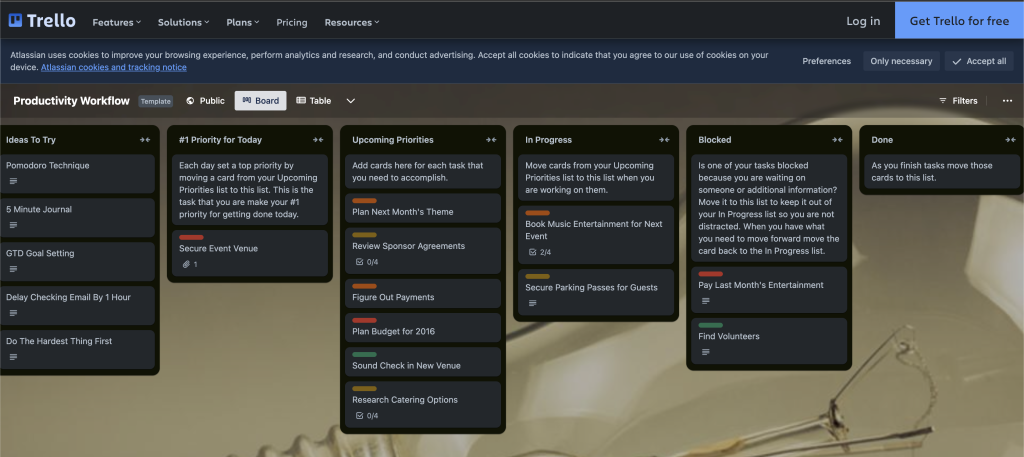Click description icon on Secure Parking Passes card
Viewport: 1024px width, 457px height.
[x=533, y=303]
